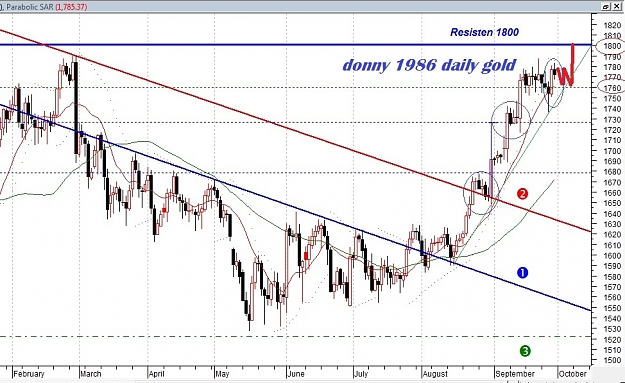
Task: Click the 1700 price label on the scale
Action: click(x=612, y=151)
